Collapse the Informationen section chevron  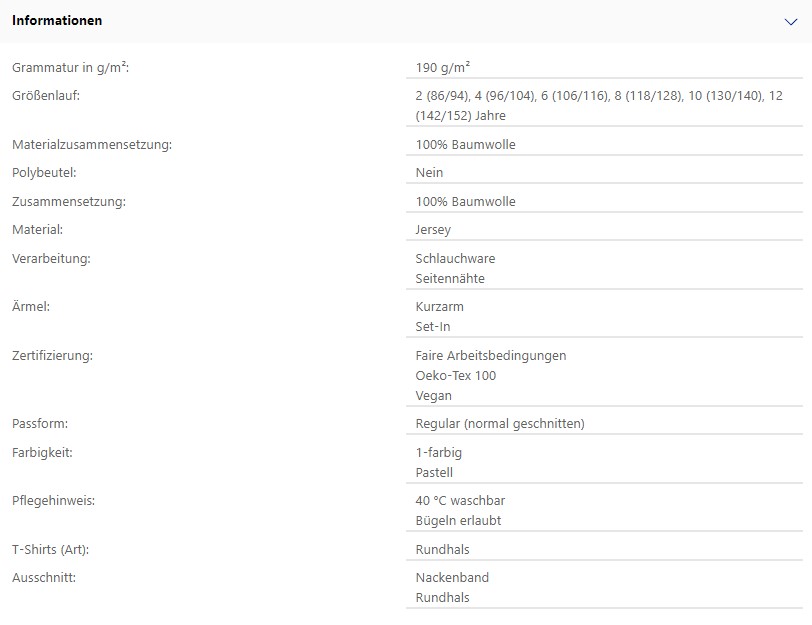pyautogui.click(x=790, y=22)
